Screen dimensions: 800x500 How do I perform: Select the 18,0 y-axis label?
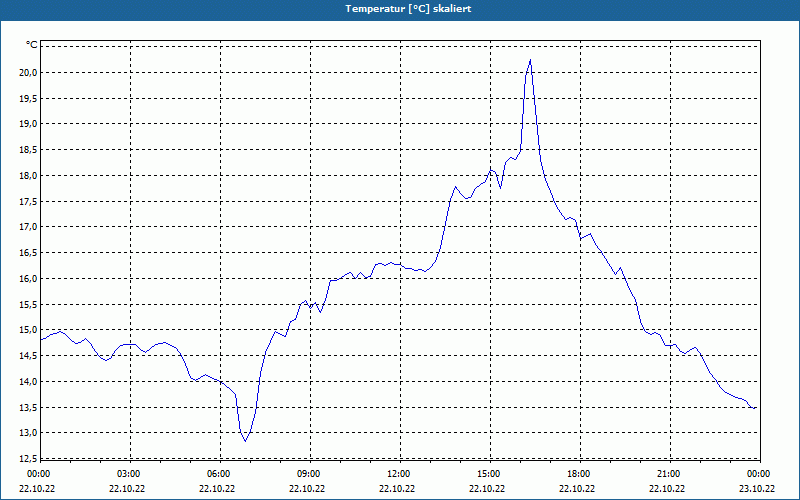[29, 176]
